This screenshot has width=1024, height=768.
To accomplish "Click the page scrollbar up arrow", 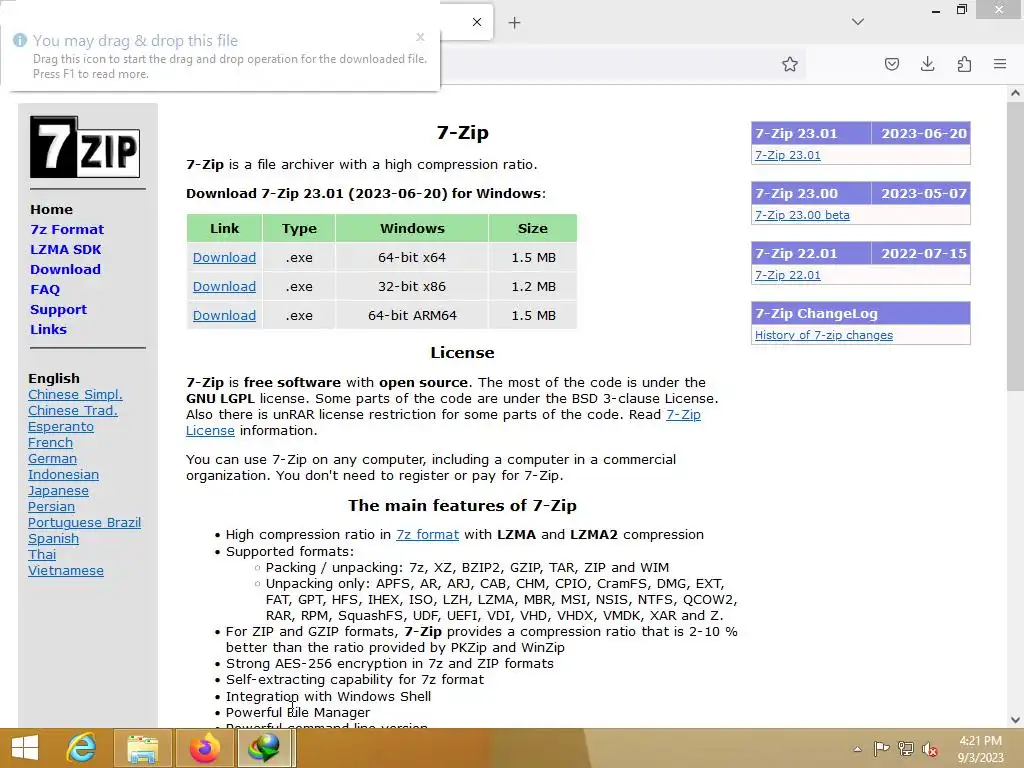I will (1015, 93).
